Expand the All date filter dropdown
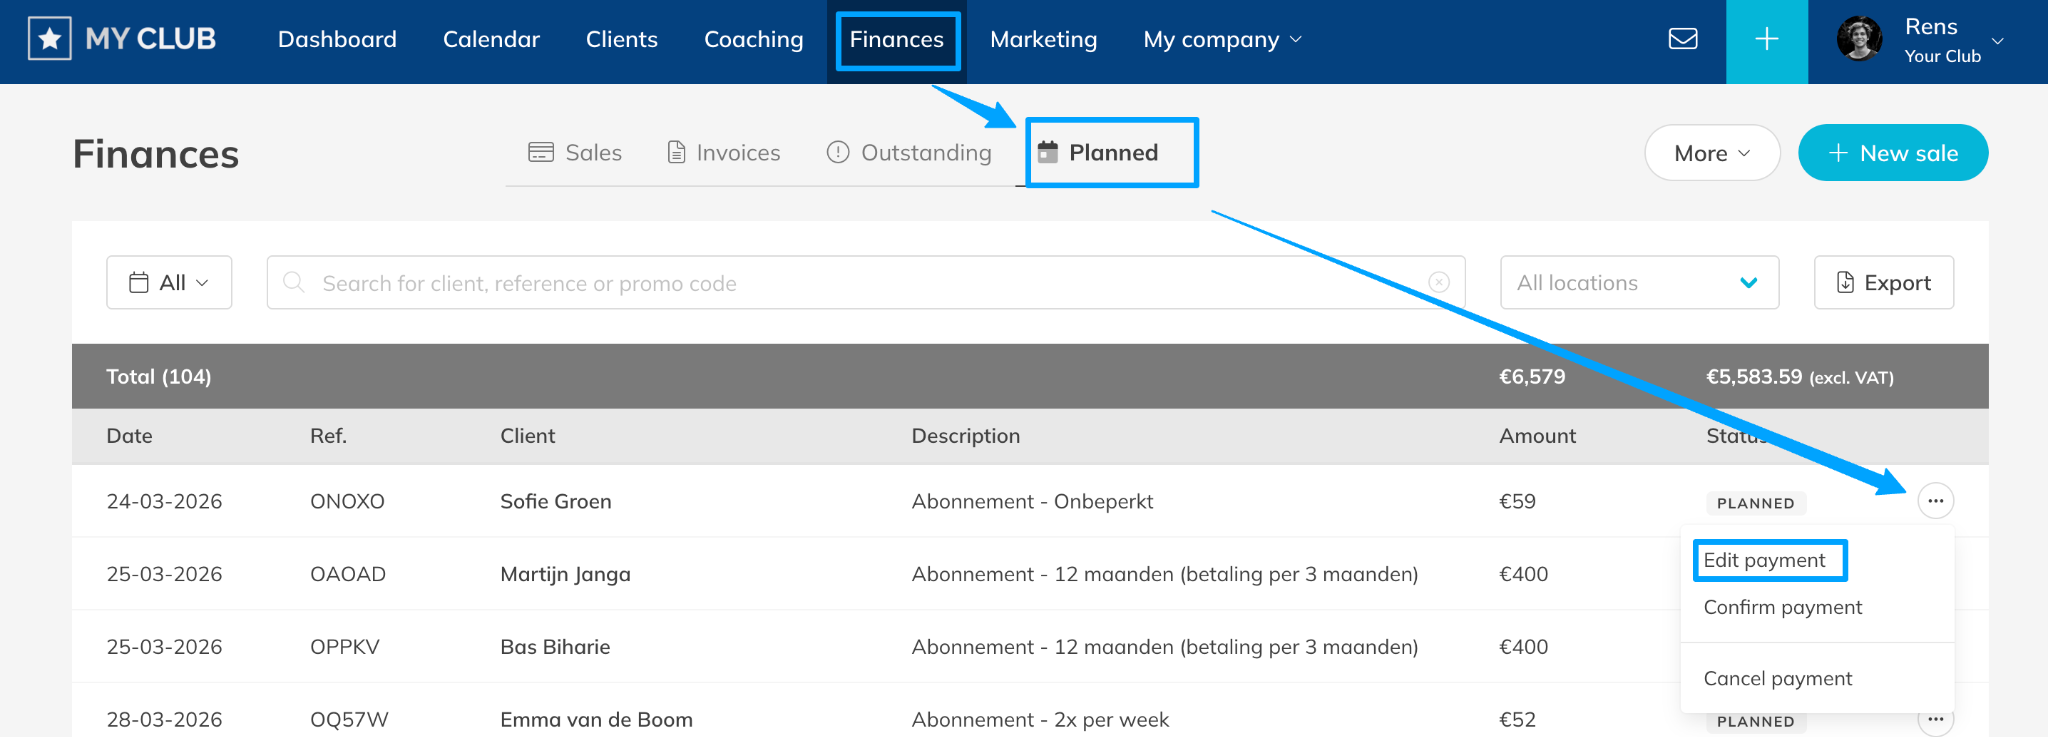This screenshot has width=2048, height=737. pos(169,283)
